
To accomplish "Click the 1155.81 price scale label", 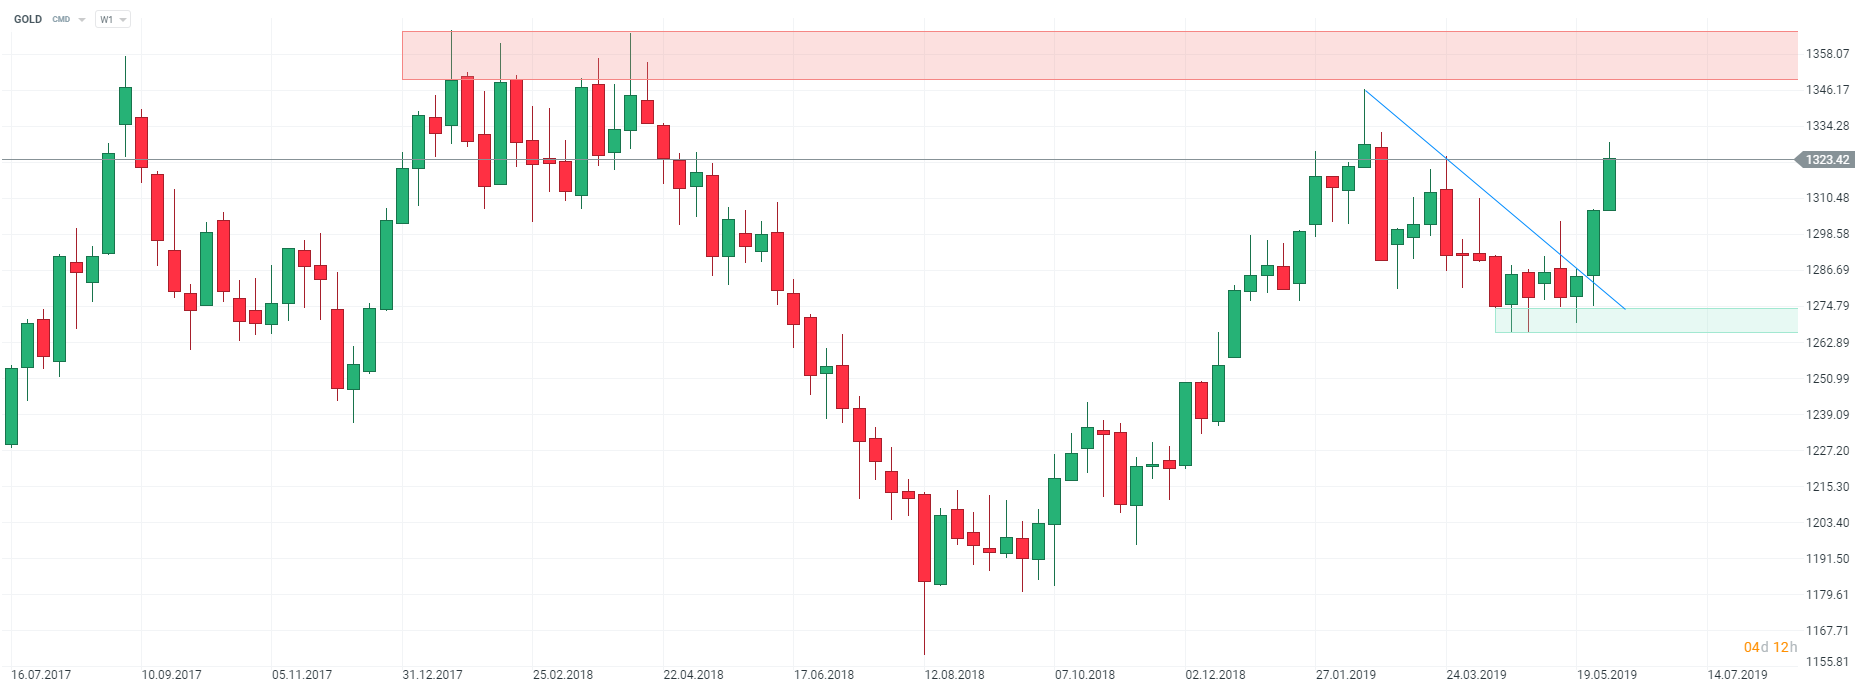I will (x=1827, y=662).
